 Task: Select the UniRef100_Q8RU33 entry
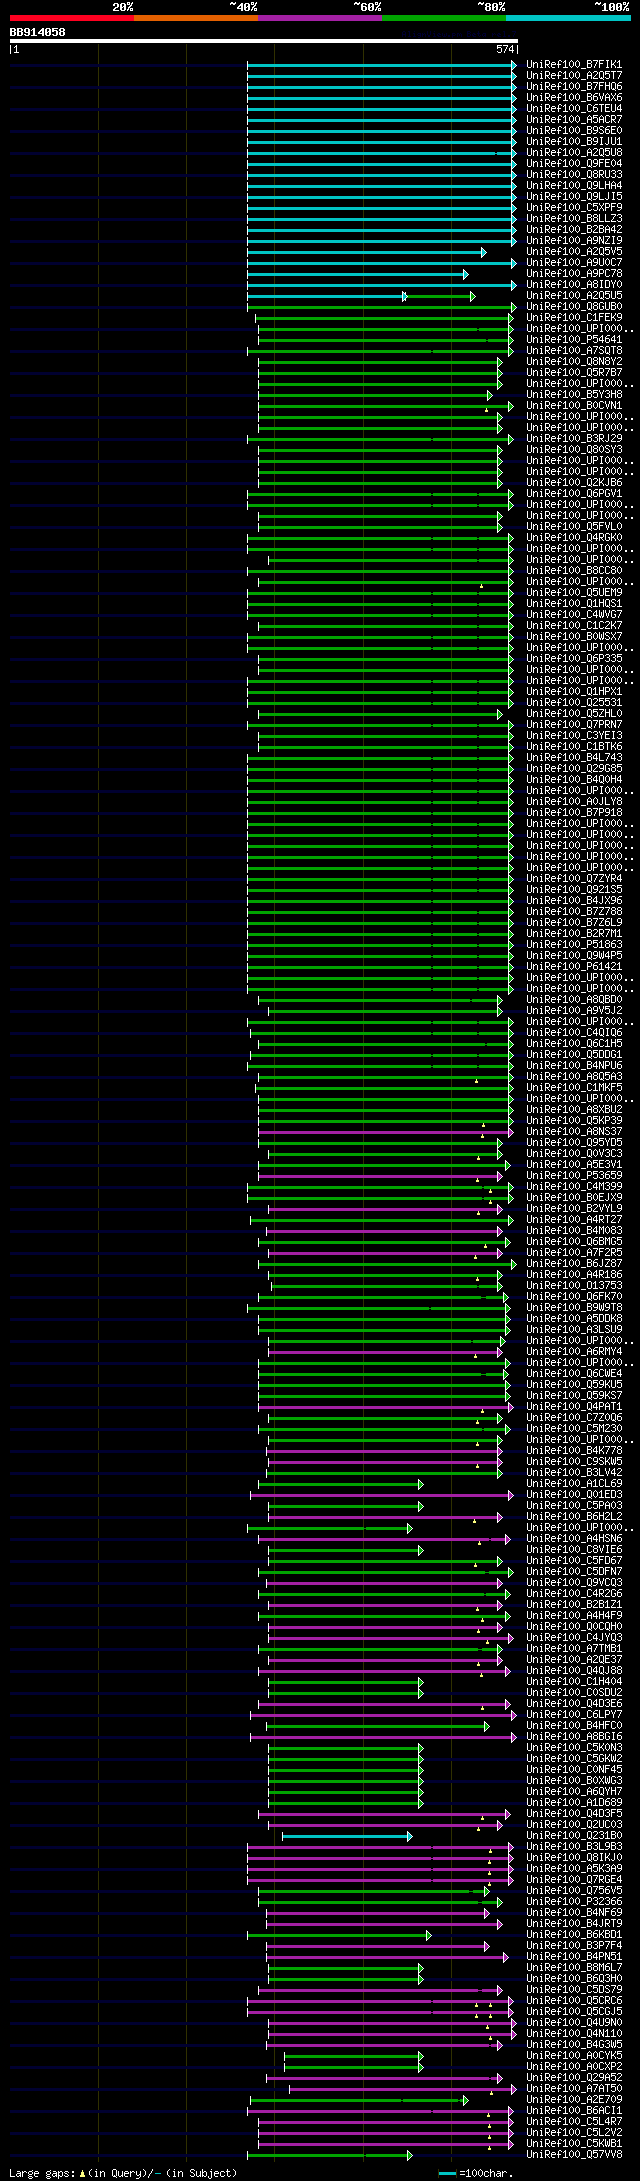[574, 174]
